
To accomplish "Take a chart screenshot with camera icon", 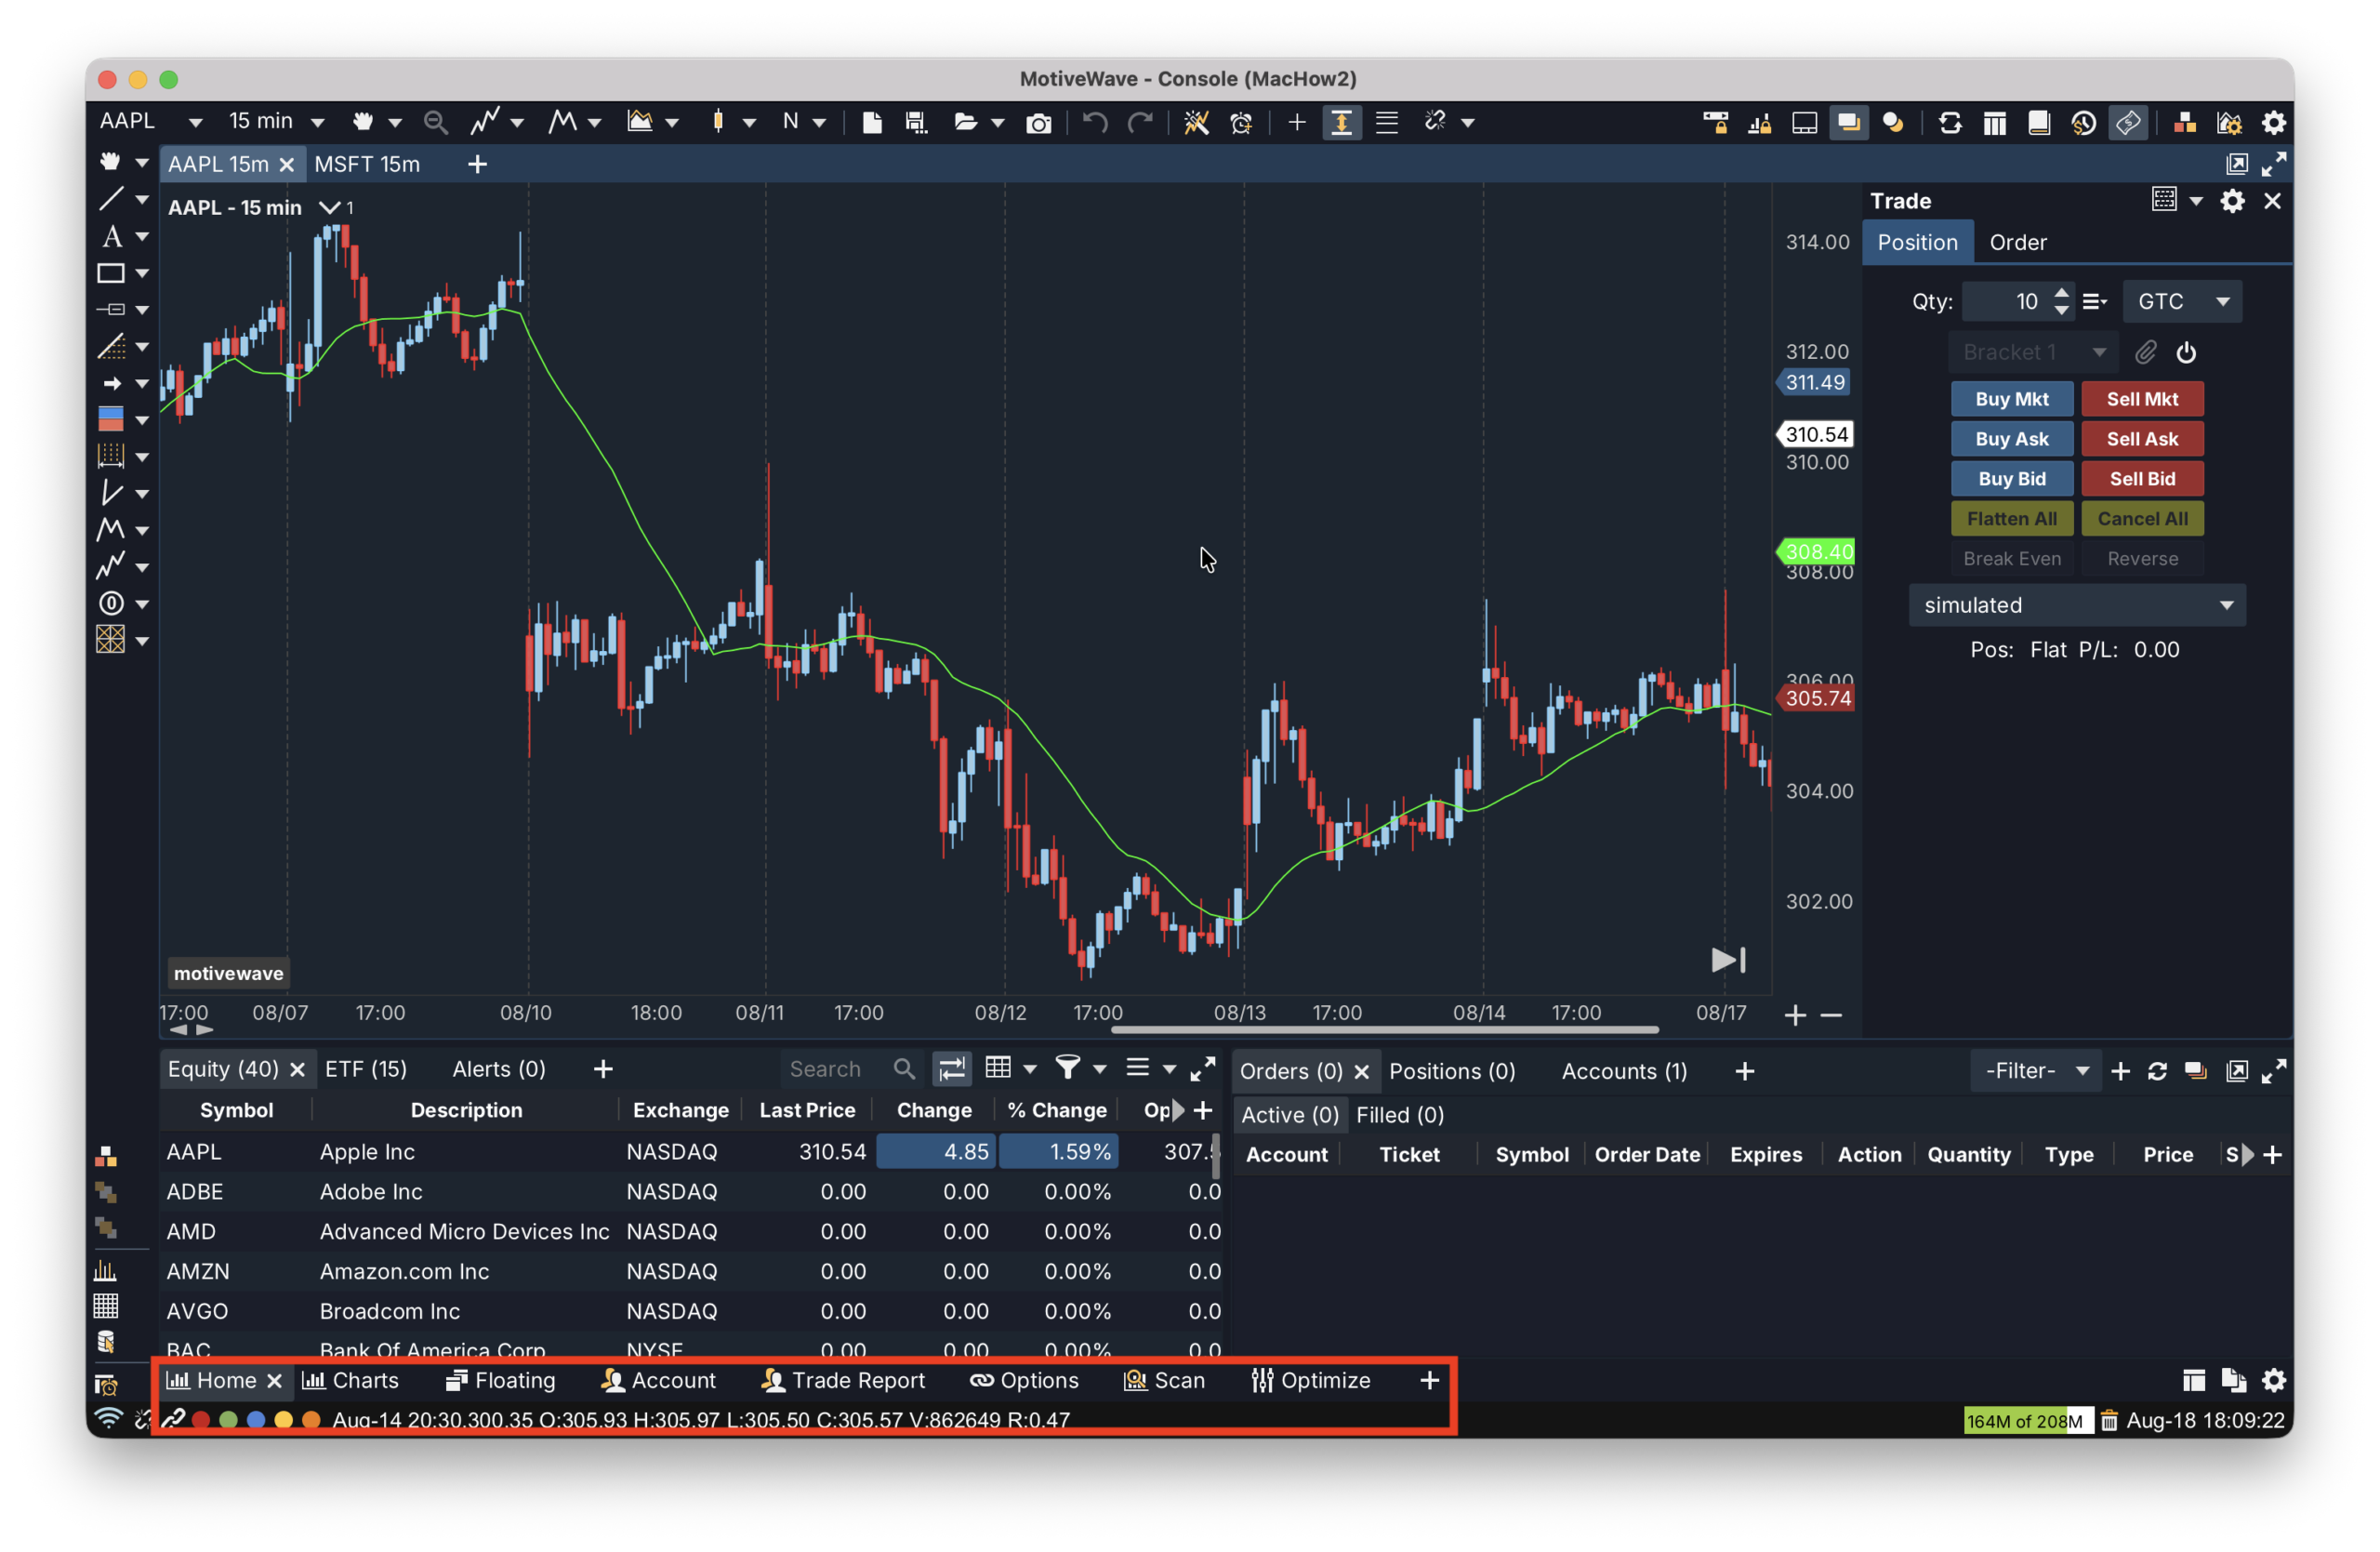I will [x=1039, y=123].
